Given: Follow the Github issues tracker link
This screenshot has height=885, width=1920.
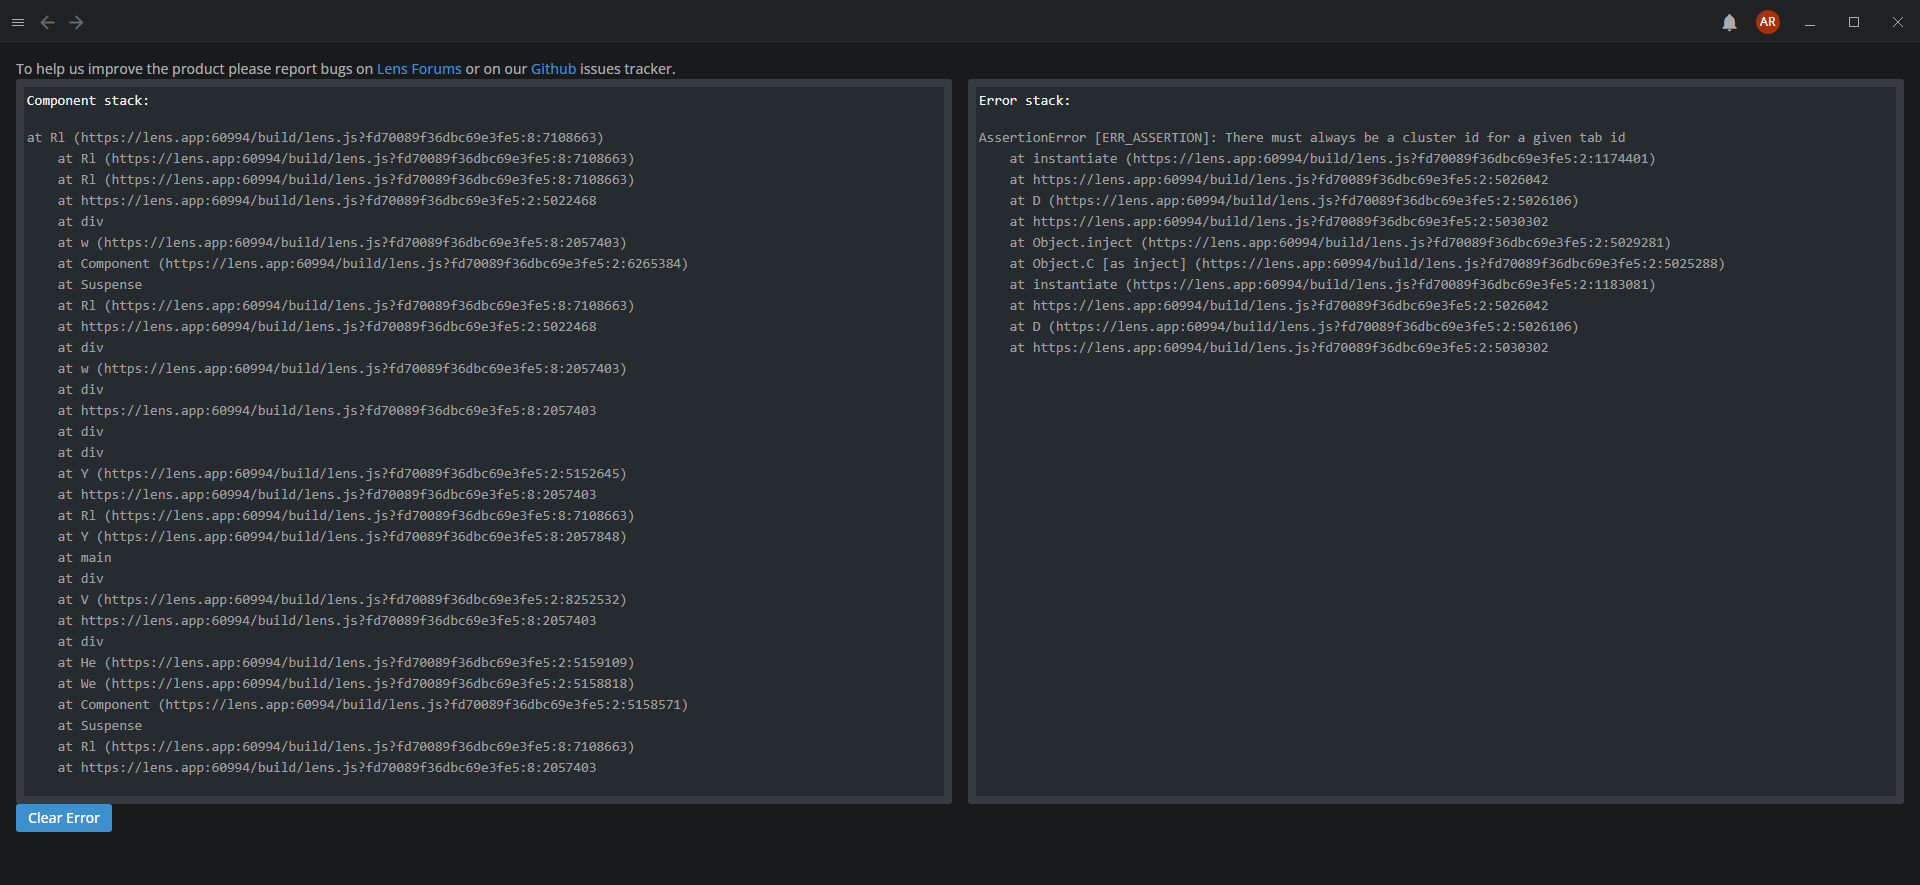Looking at the screenshot, I should click(553, 69).
